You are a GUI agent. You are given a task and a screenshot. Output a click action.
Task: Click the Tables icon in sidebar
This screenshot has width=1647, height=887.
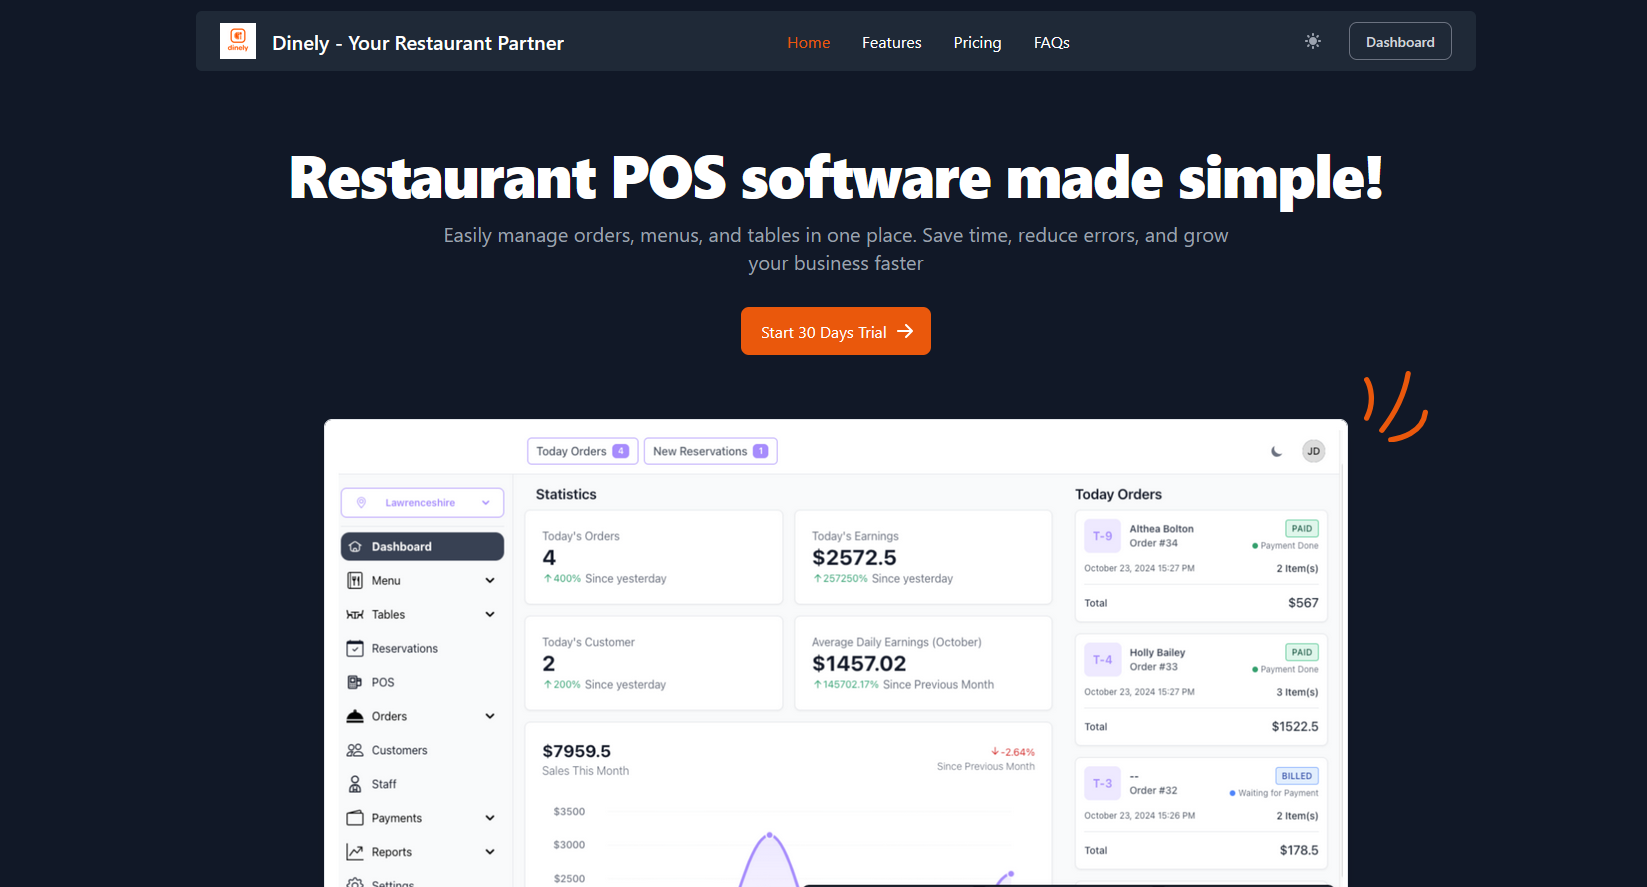pyautogui.click(x=355, y=615)
